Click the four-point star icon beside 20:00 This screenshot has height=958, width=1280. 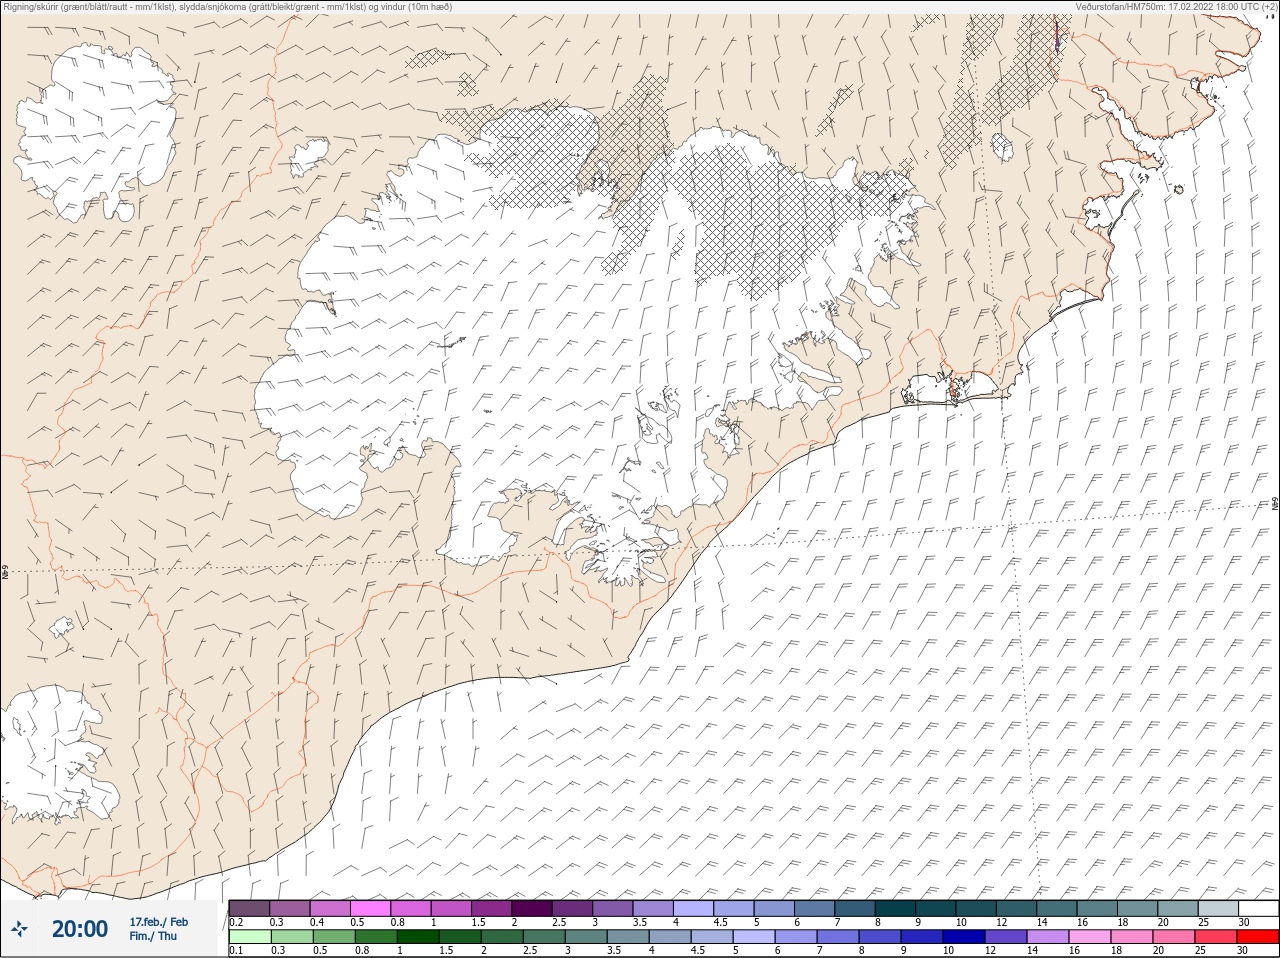pos(19,929)
